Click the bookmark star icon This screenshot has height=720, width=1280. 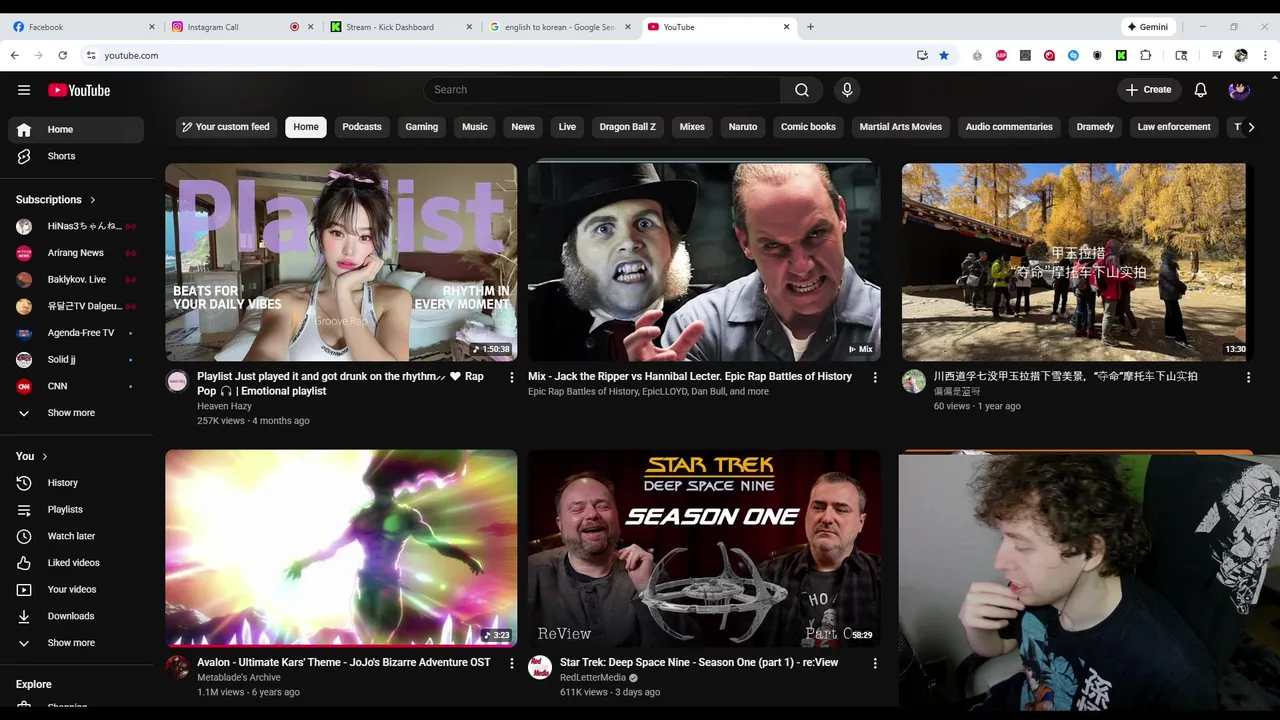click(944, 55)
